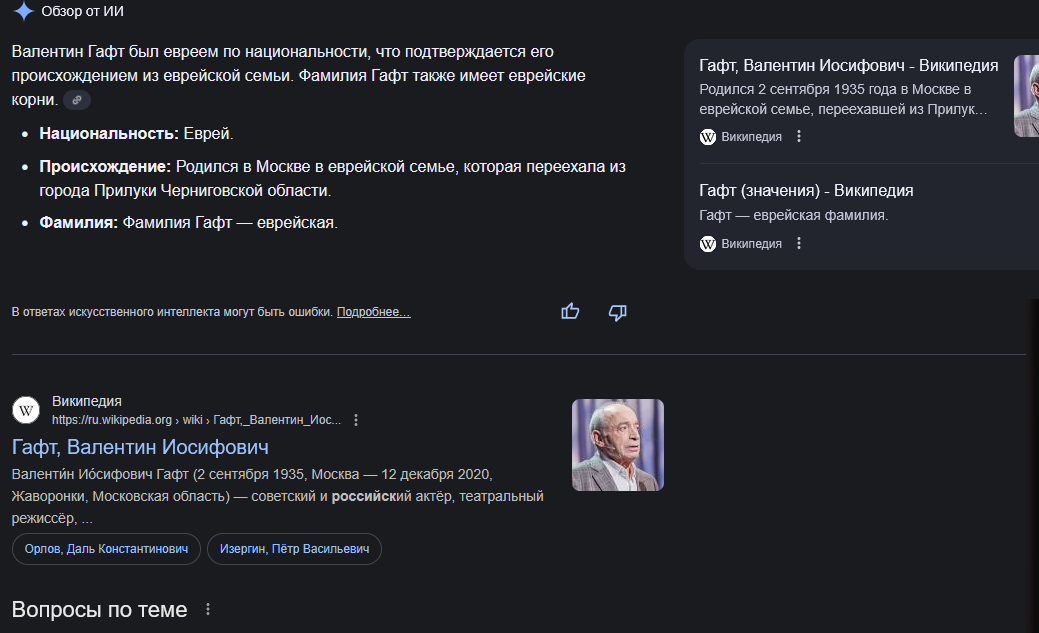
Task: Click the Valentin Gaft photo thumbnail
Action: click(x=618, y=445)
